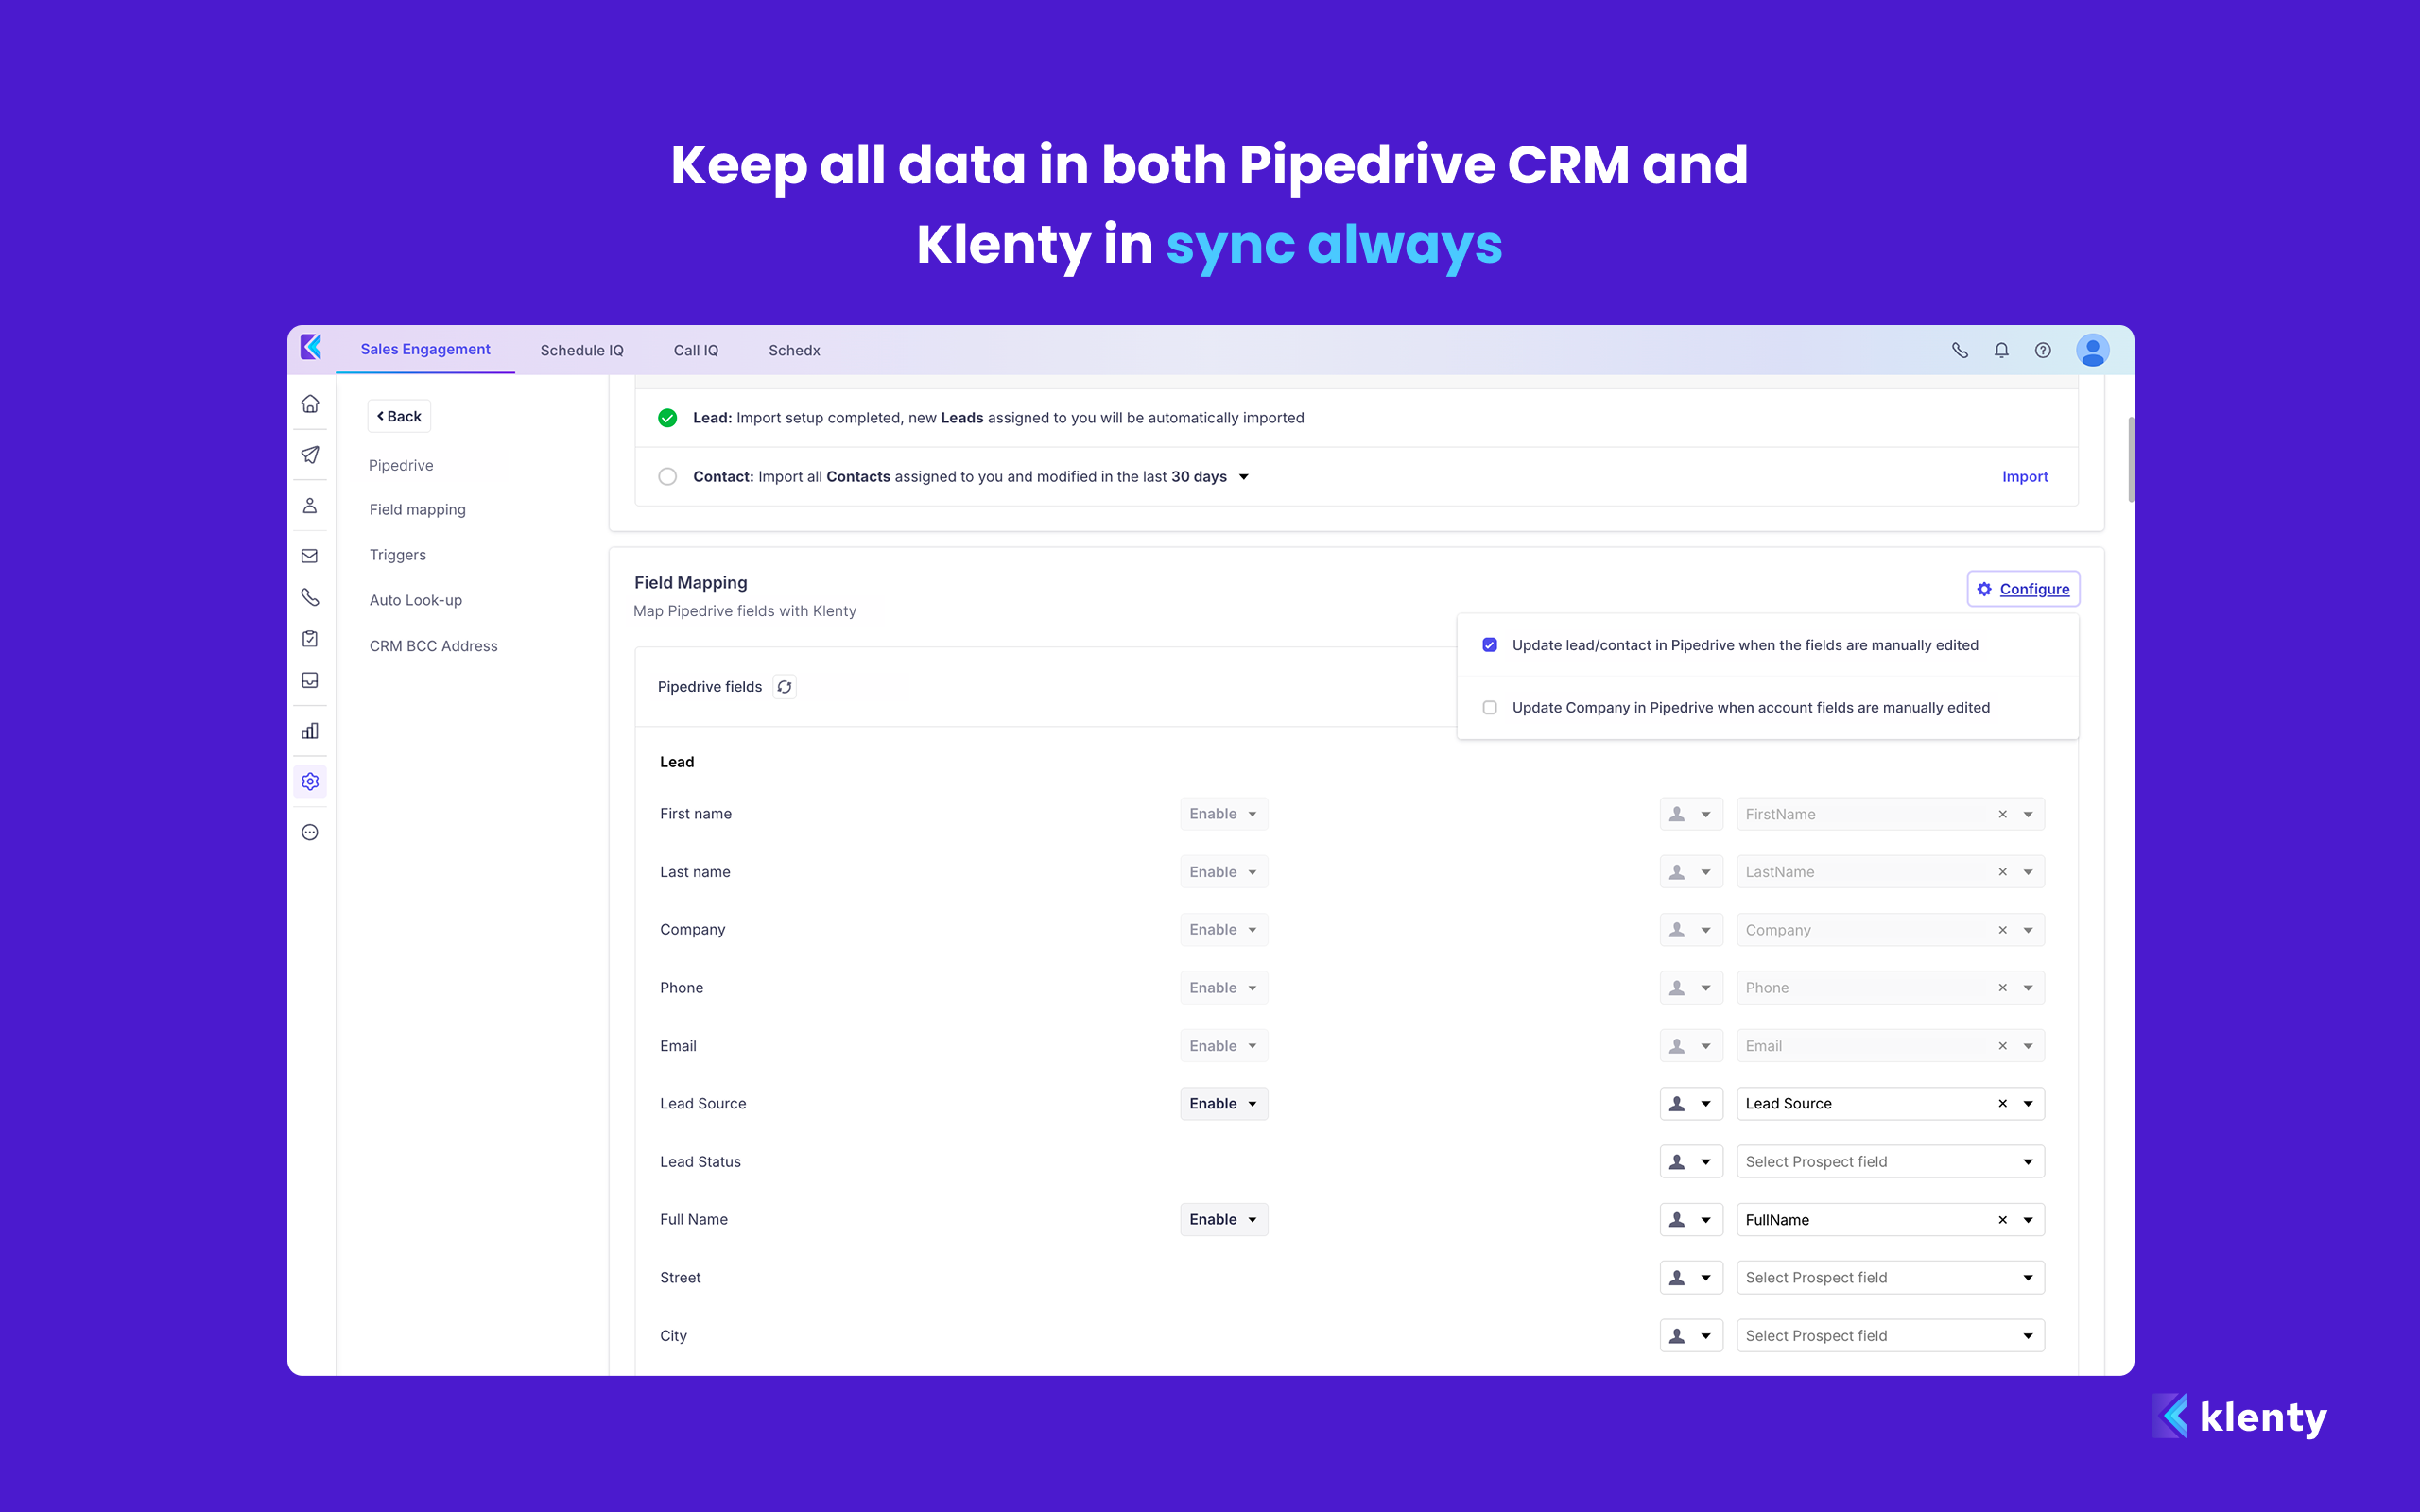Screen dimensions: 2420x1512
Task: Click the Import link for Contacts
Action: point(2025,477)
